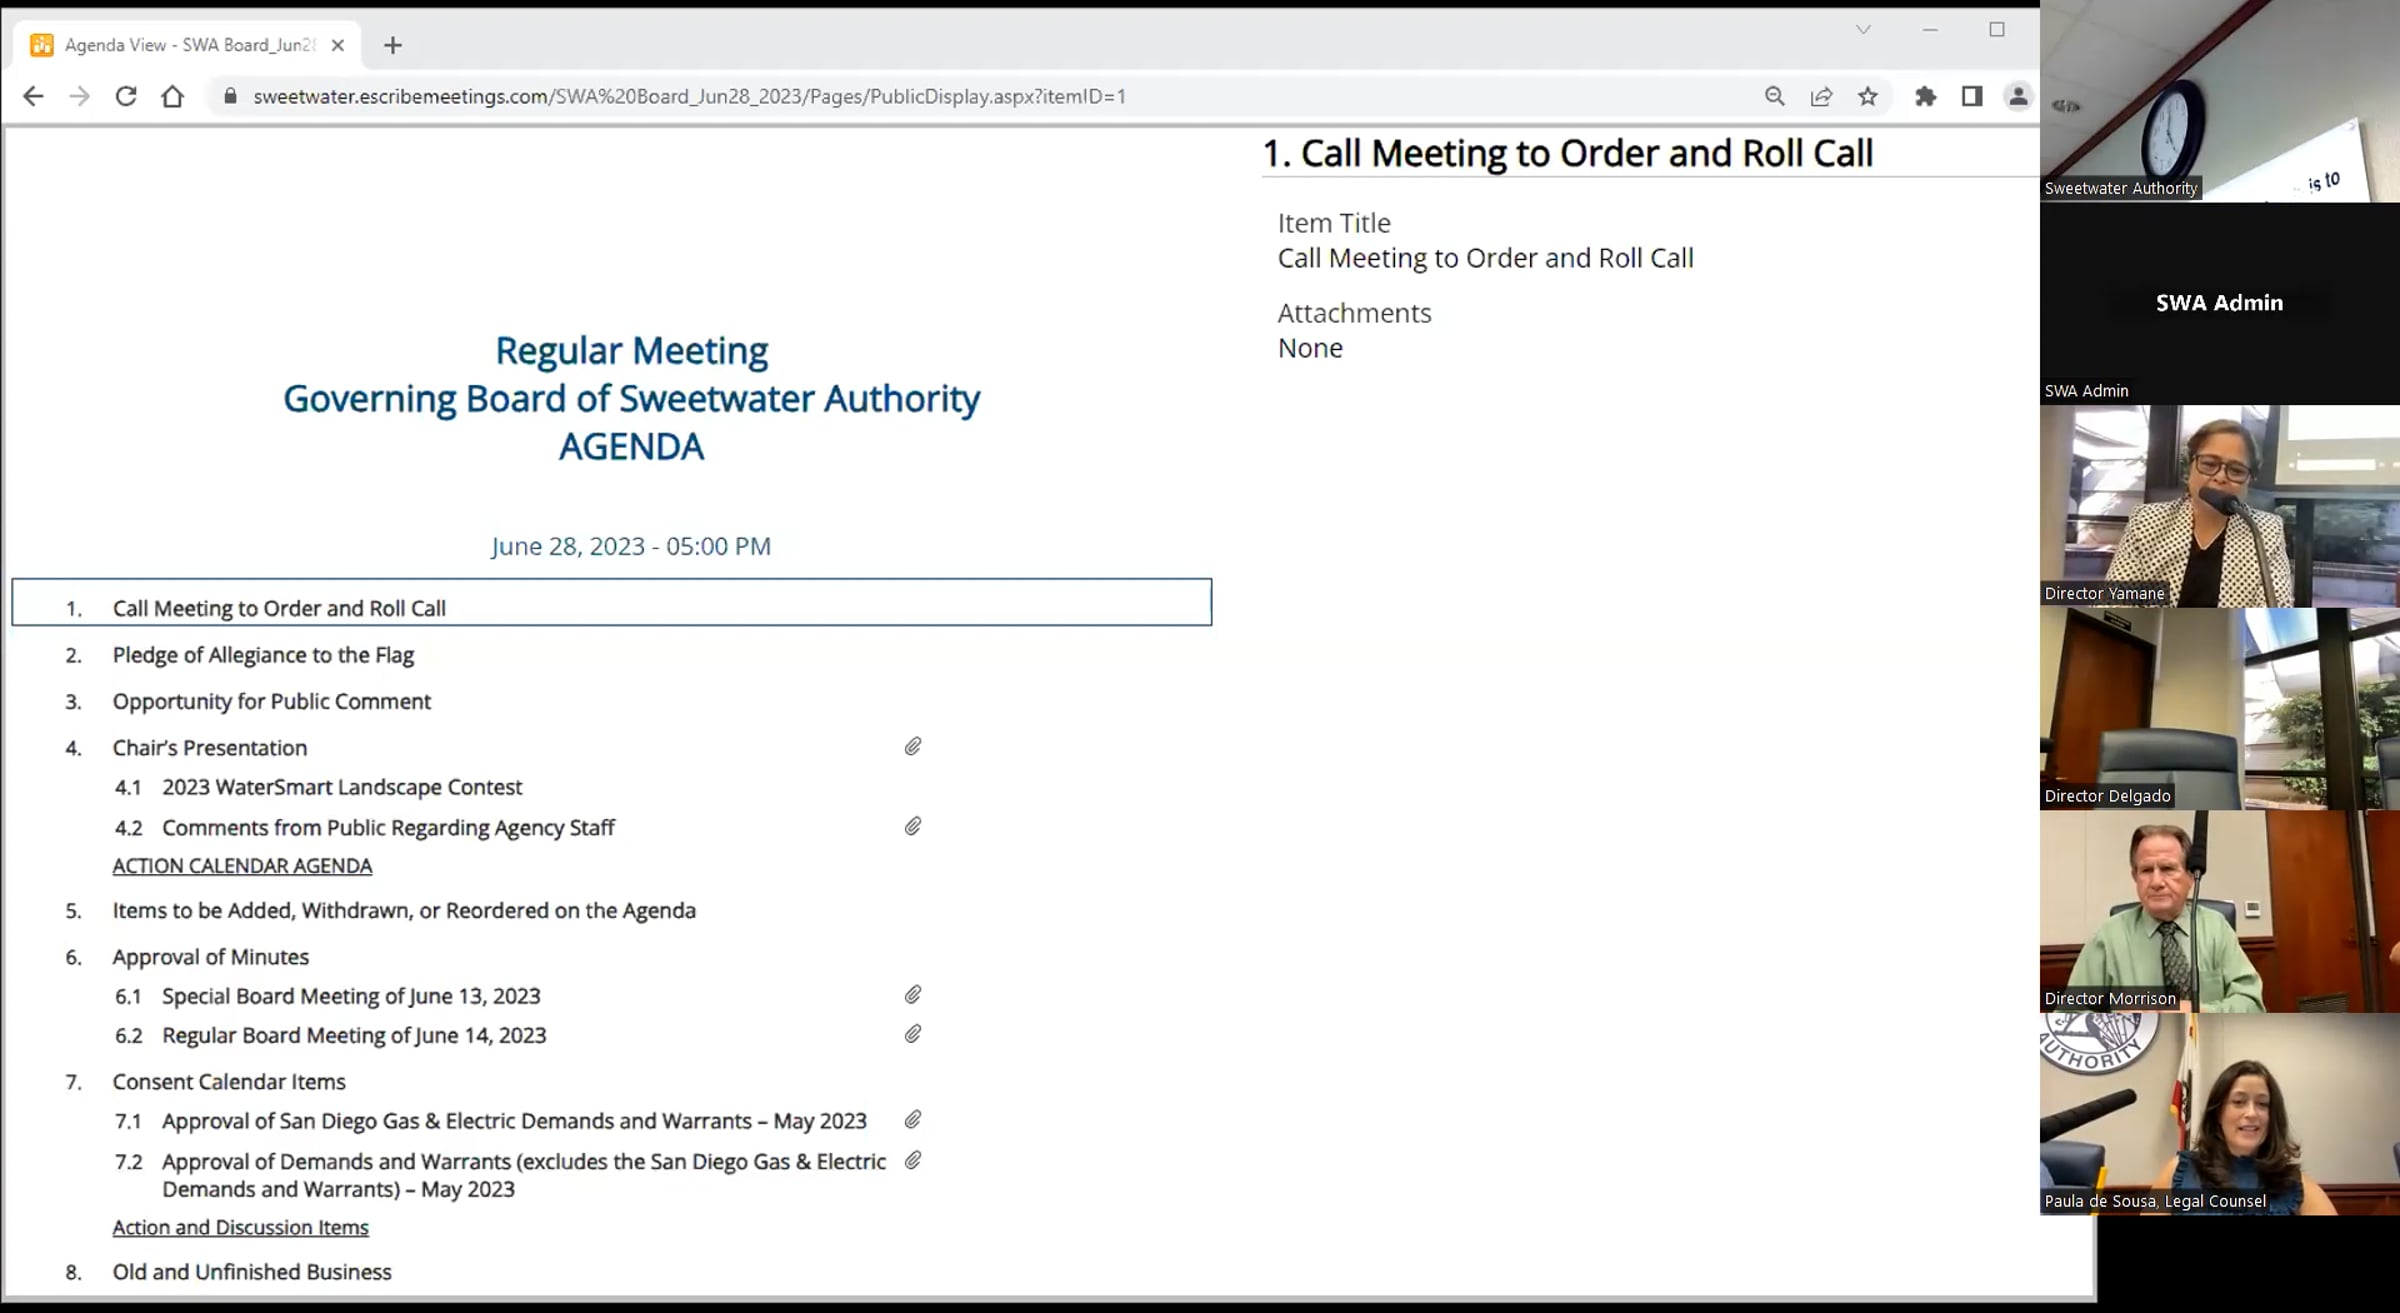Bookmark this page with the star icon

pos(1868,96)
